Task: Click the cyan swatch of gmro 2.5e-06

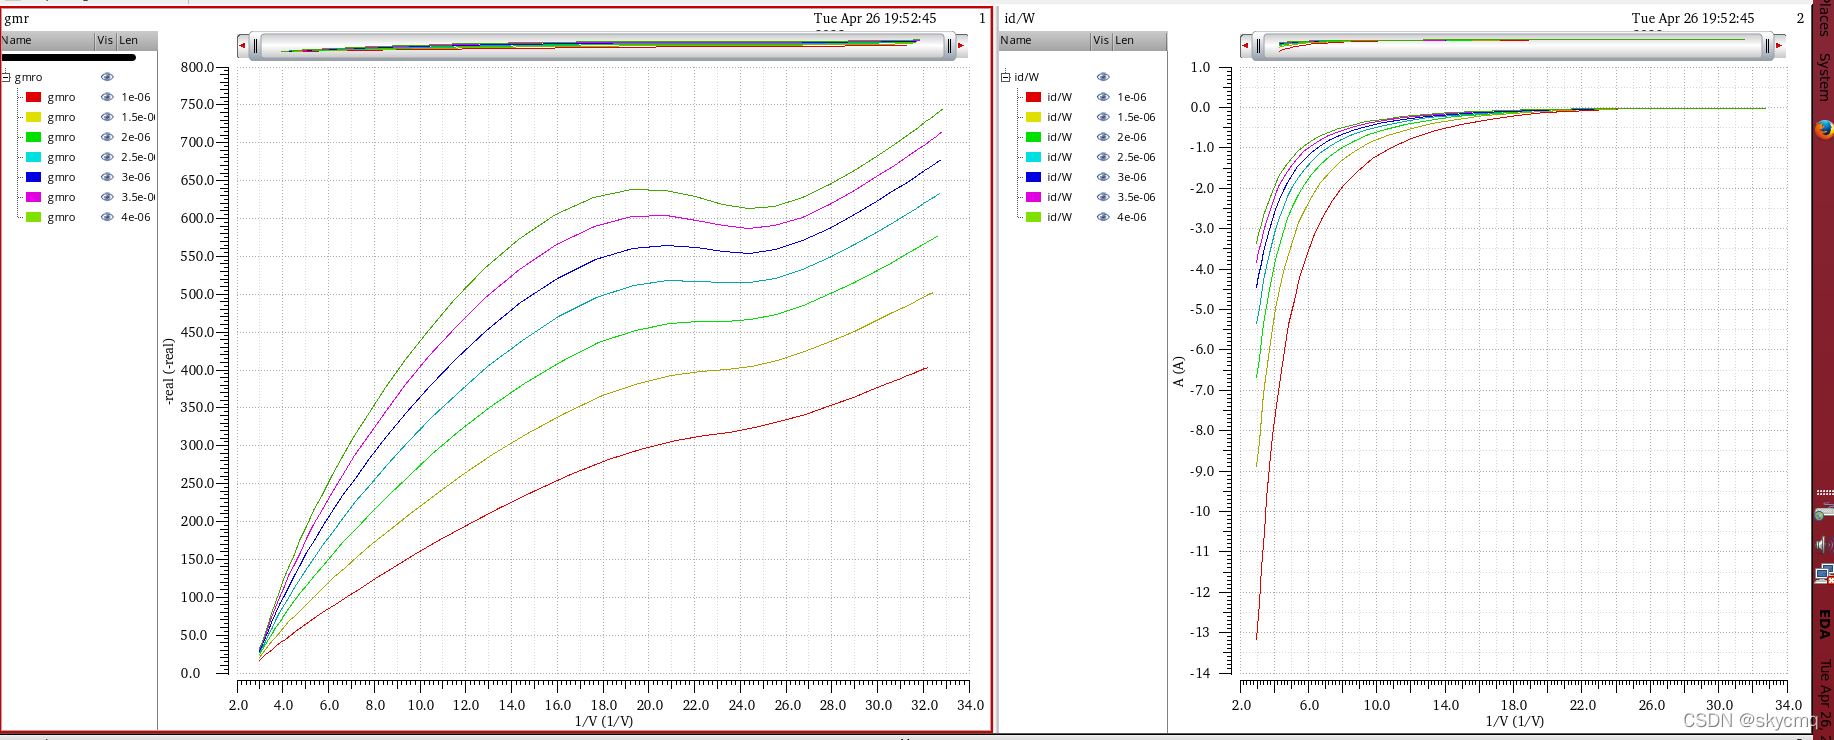Action: coord(33,157)
